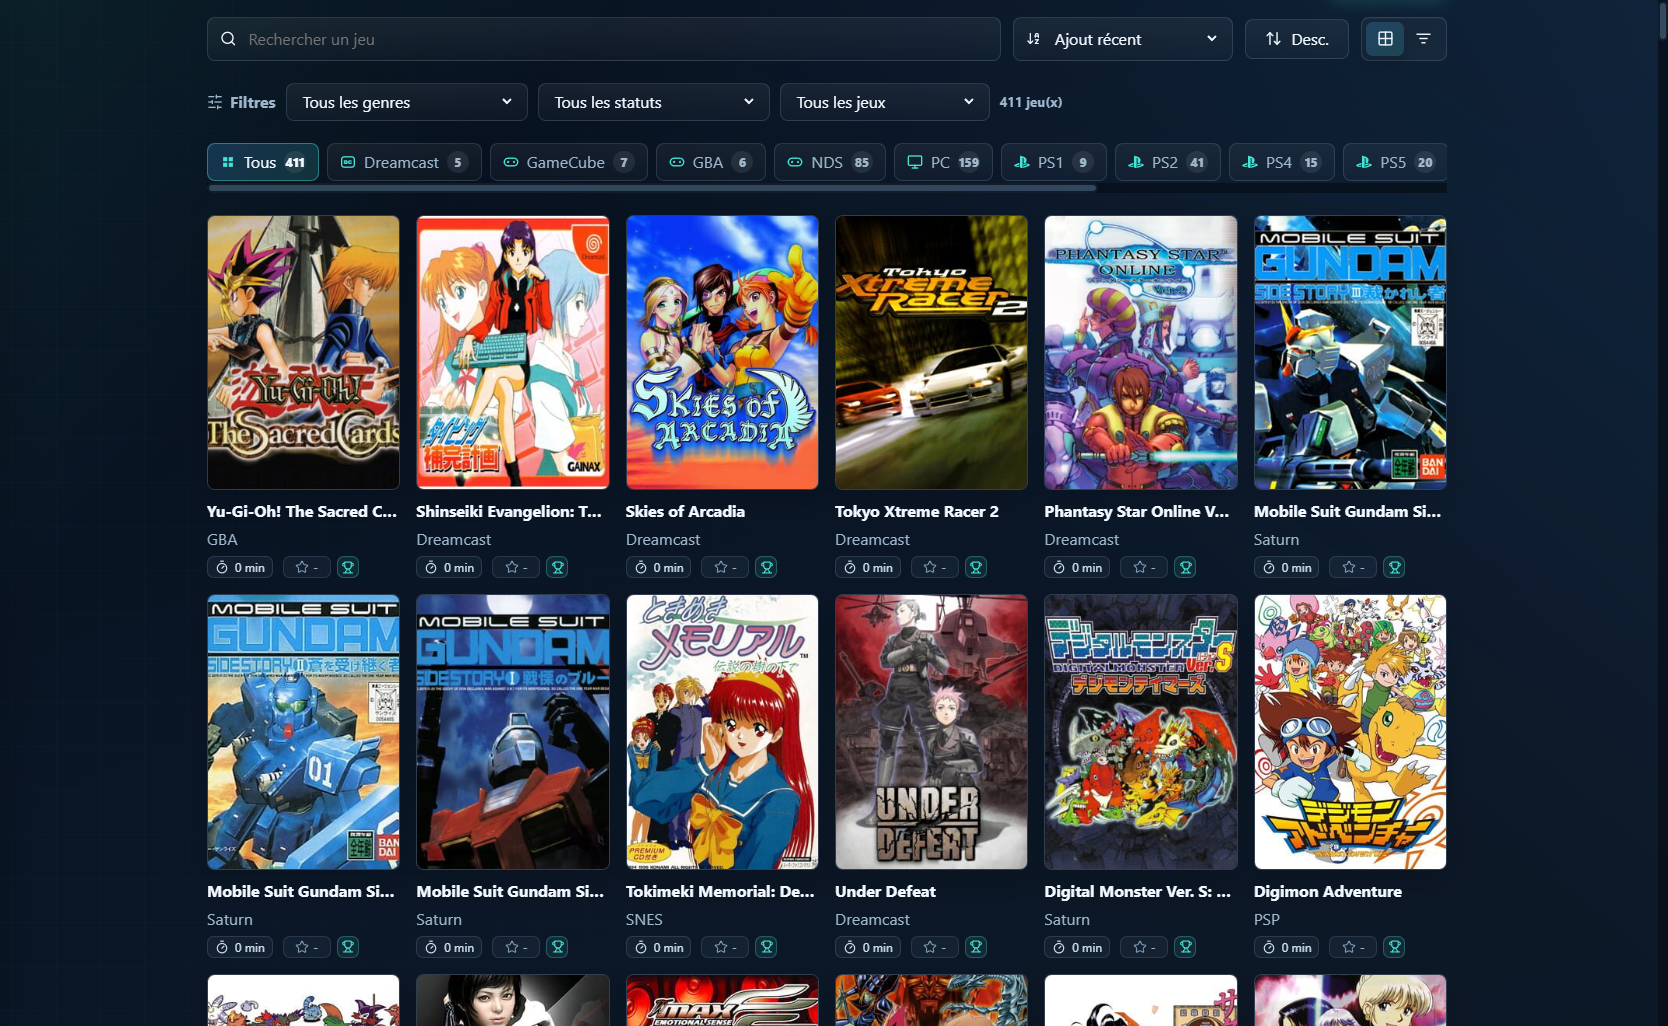Open Digital Monster Ver. S cover

(x=1141, y=732)
